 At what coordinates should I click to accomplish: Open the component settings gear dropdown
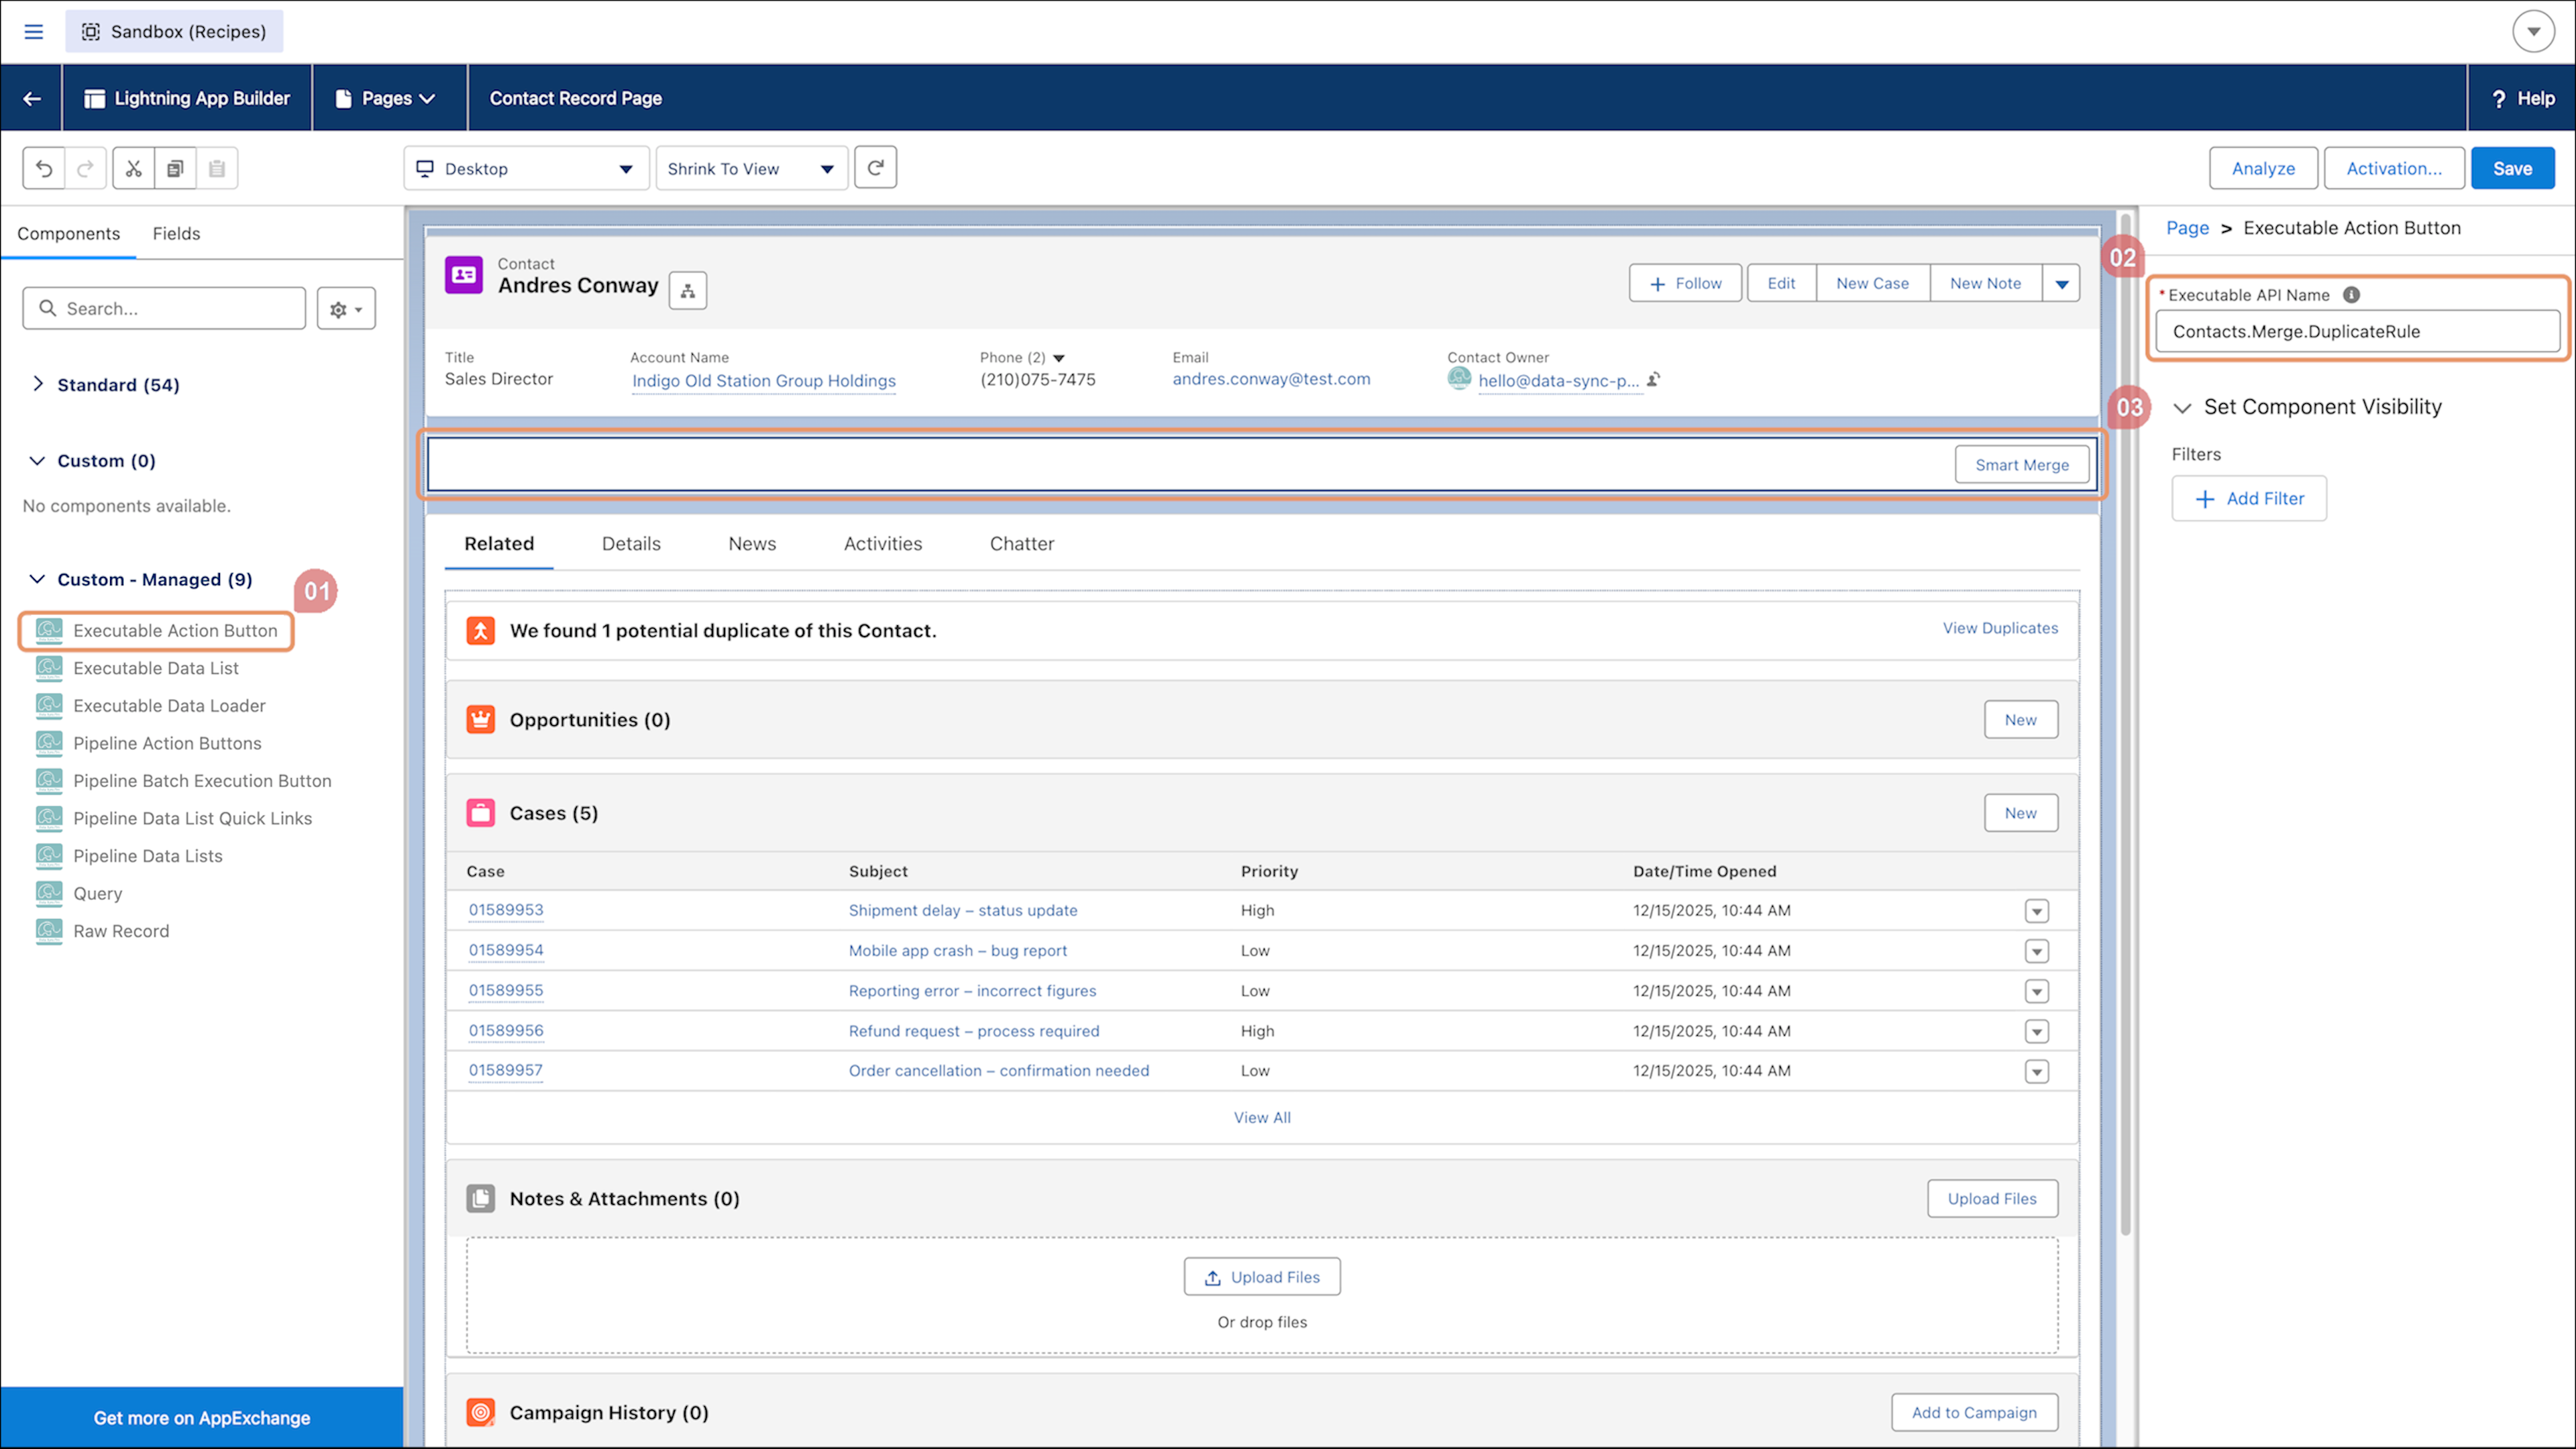pyautogui.click(x=346, y=309)
